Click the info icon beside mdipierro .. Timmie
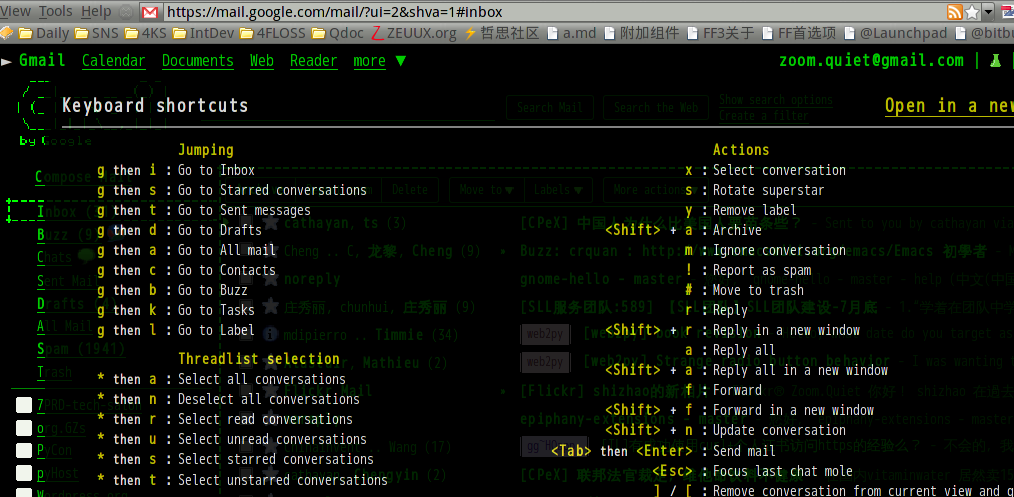Viewport: 1014px width, 497px height. (x=271, y=334)
